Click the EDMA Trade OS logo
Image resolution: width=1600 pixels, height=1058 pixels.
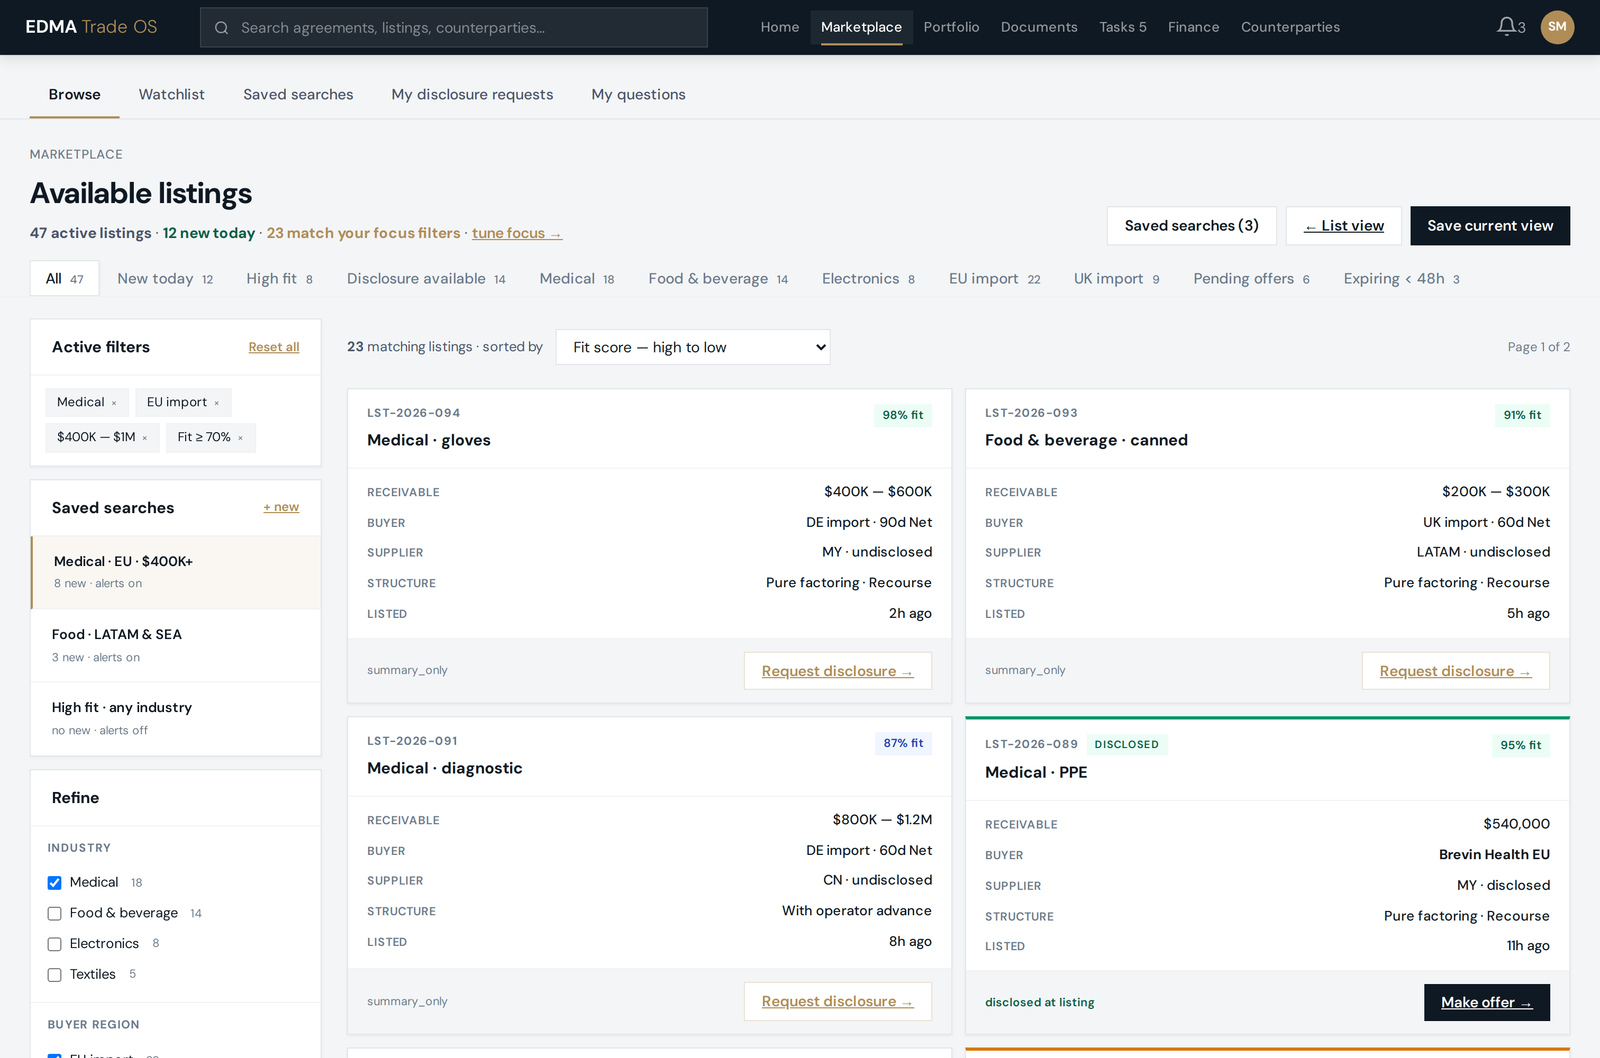point(91,27)
